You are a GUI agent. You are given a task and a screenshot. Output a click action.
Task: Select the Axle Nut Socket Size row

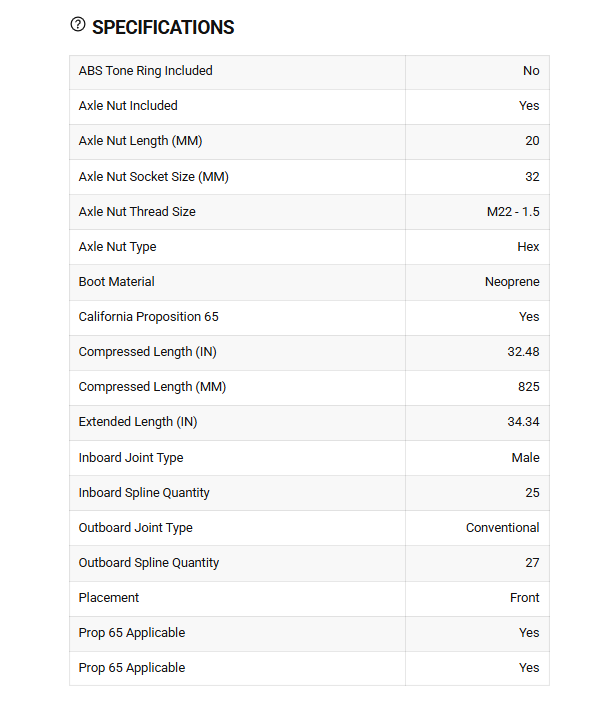[x=309, y=177]
